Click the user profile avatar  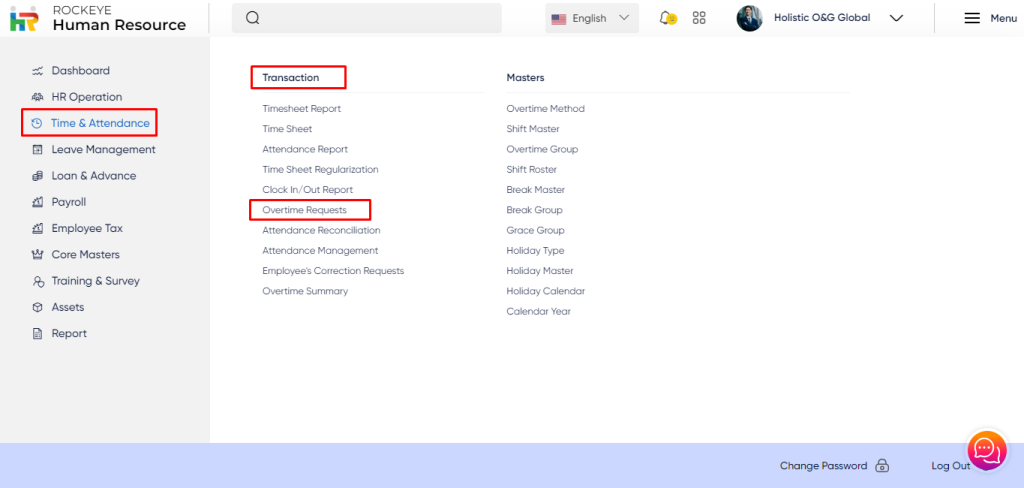coord(749,18)
